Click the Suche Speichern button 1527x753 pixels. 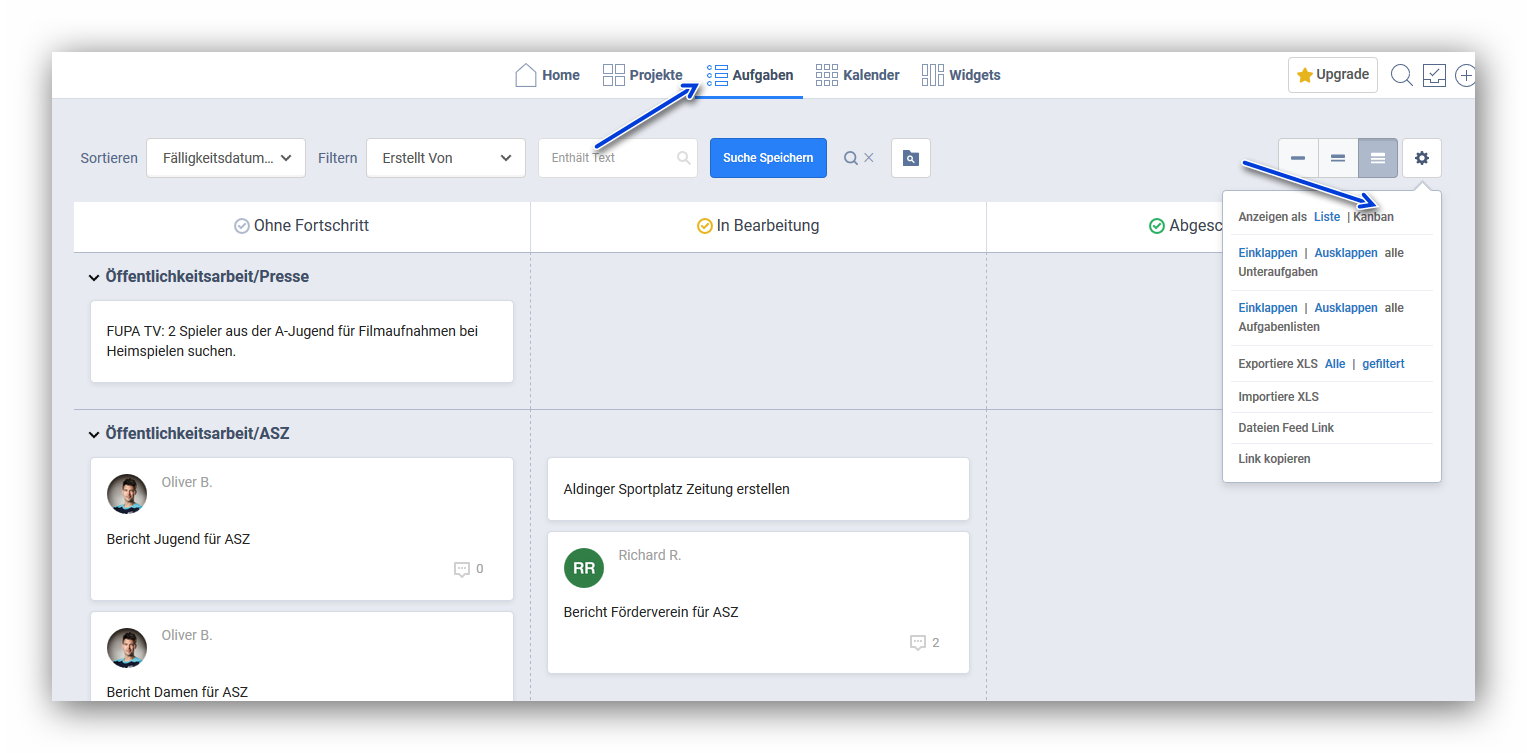pos(767,158)
